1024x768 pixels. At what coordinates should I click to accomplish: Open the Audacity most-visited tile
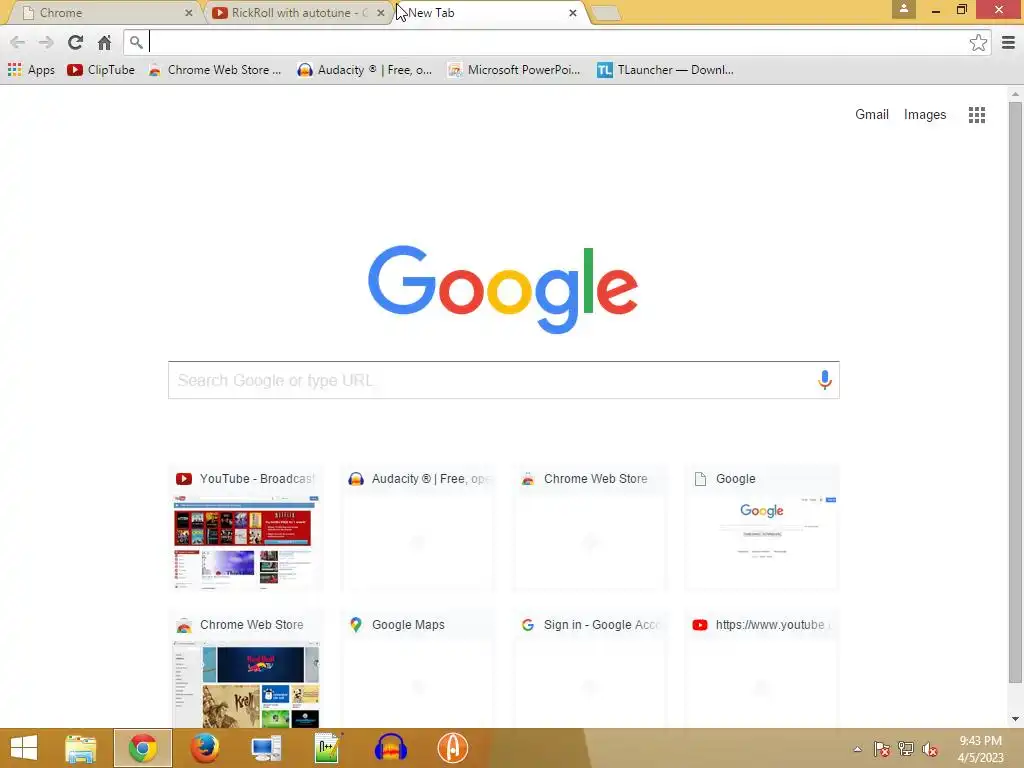click(418, 528)
